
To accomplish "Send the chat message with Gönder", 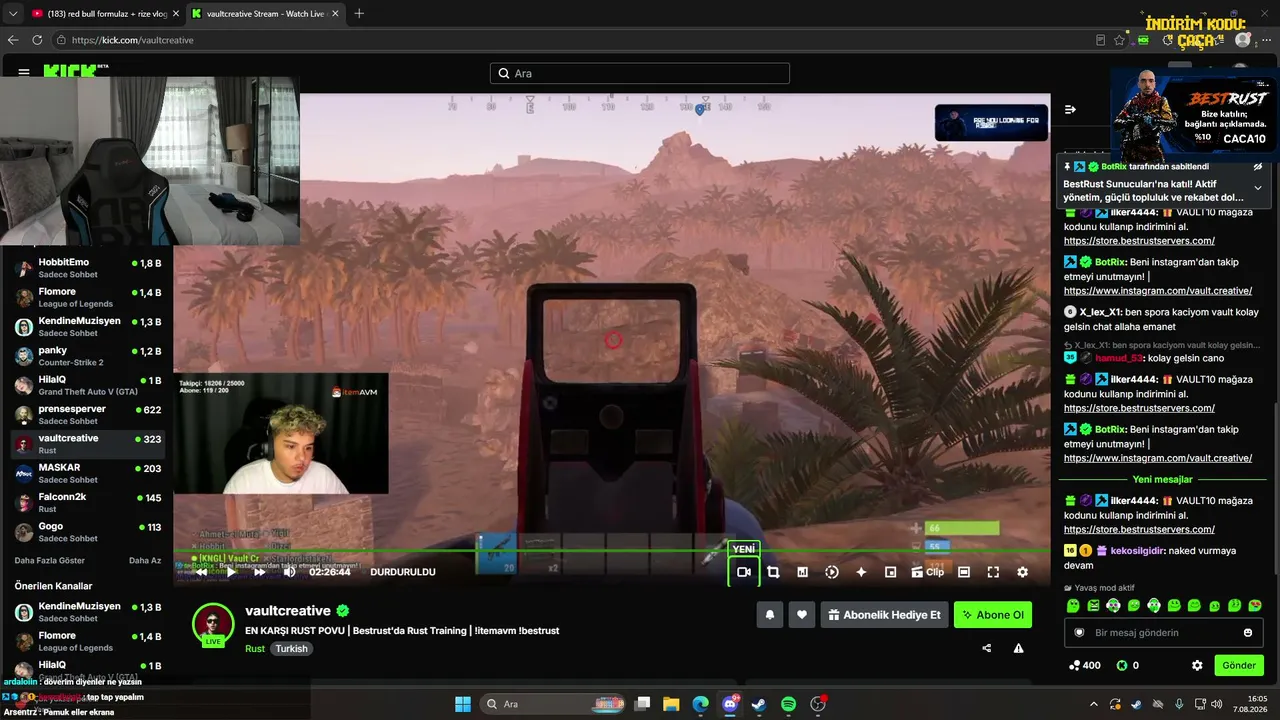I will [x=1239, y=665].
